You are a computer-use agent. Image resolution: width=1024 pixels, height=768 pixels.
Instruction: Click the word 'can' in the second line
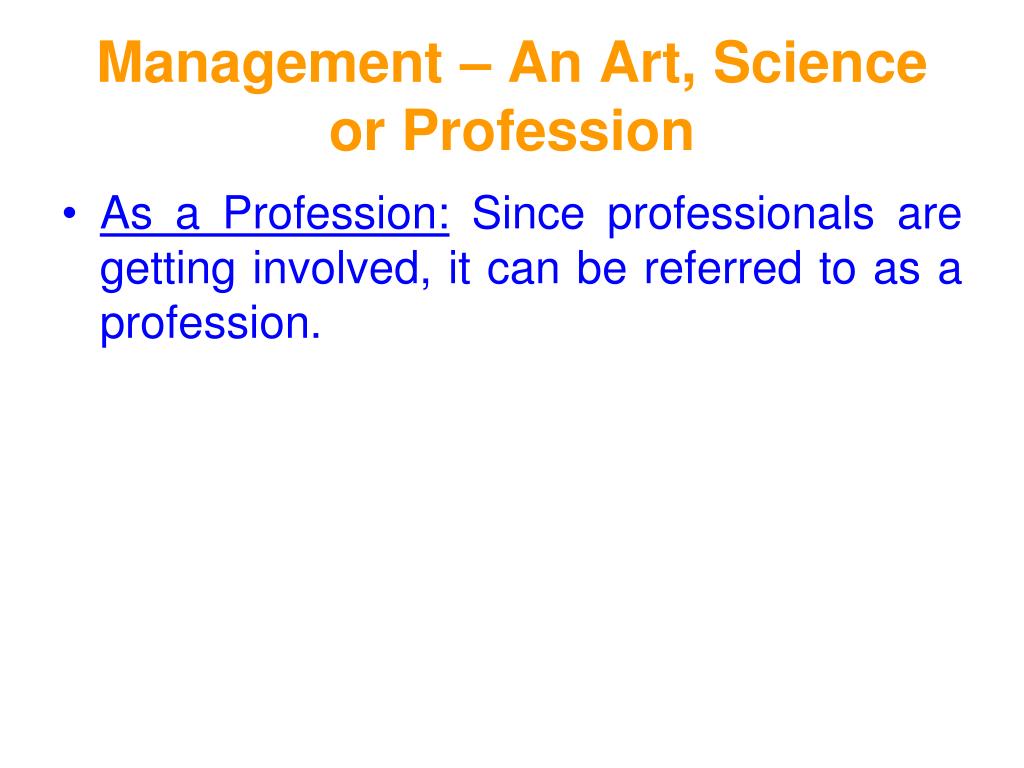point(523,271)
